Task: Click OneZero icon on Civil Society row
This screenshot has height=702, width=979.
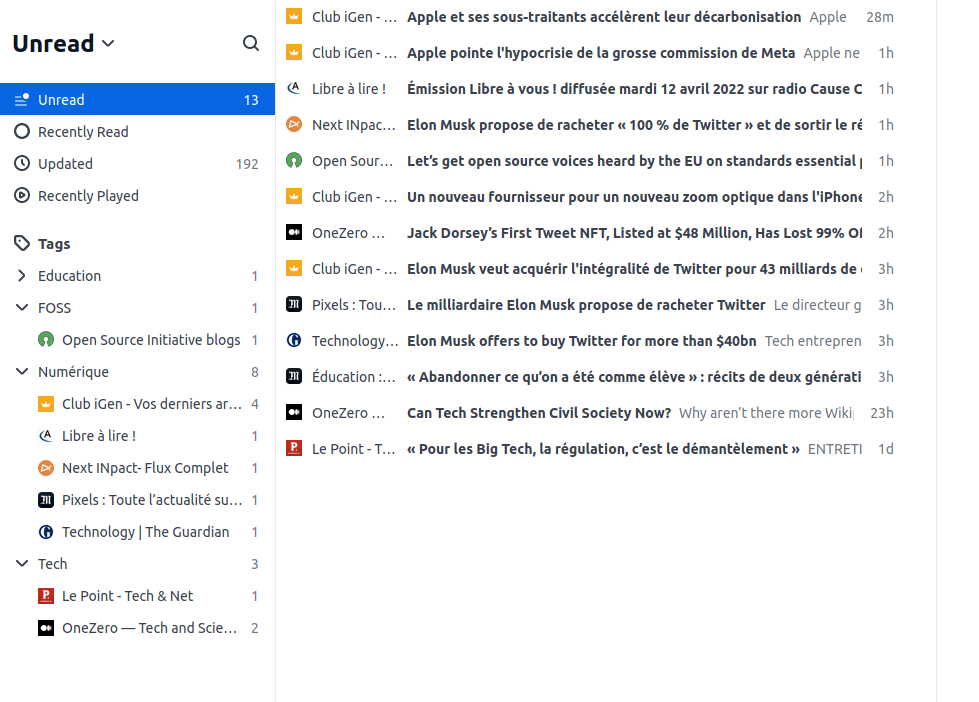Action: (294, 412)
